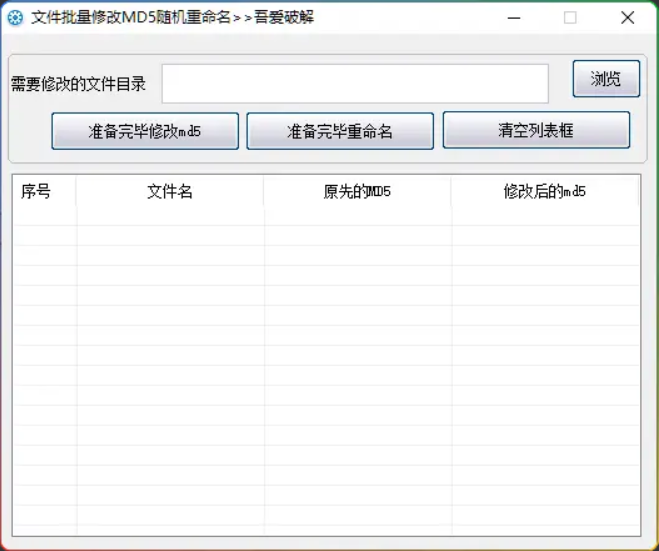Click the 需要修改的文件目录 label
659x551 pixels.
(x=79, y=84)
